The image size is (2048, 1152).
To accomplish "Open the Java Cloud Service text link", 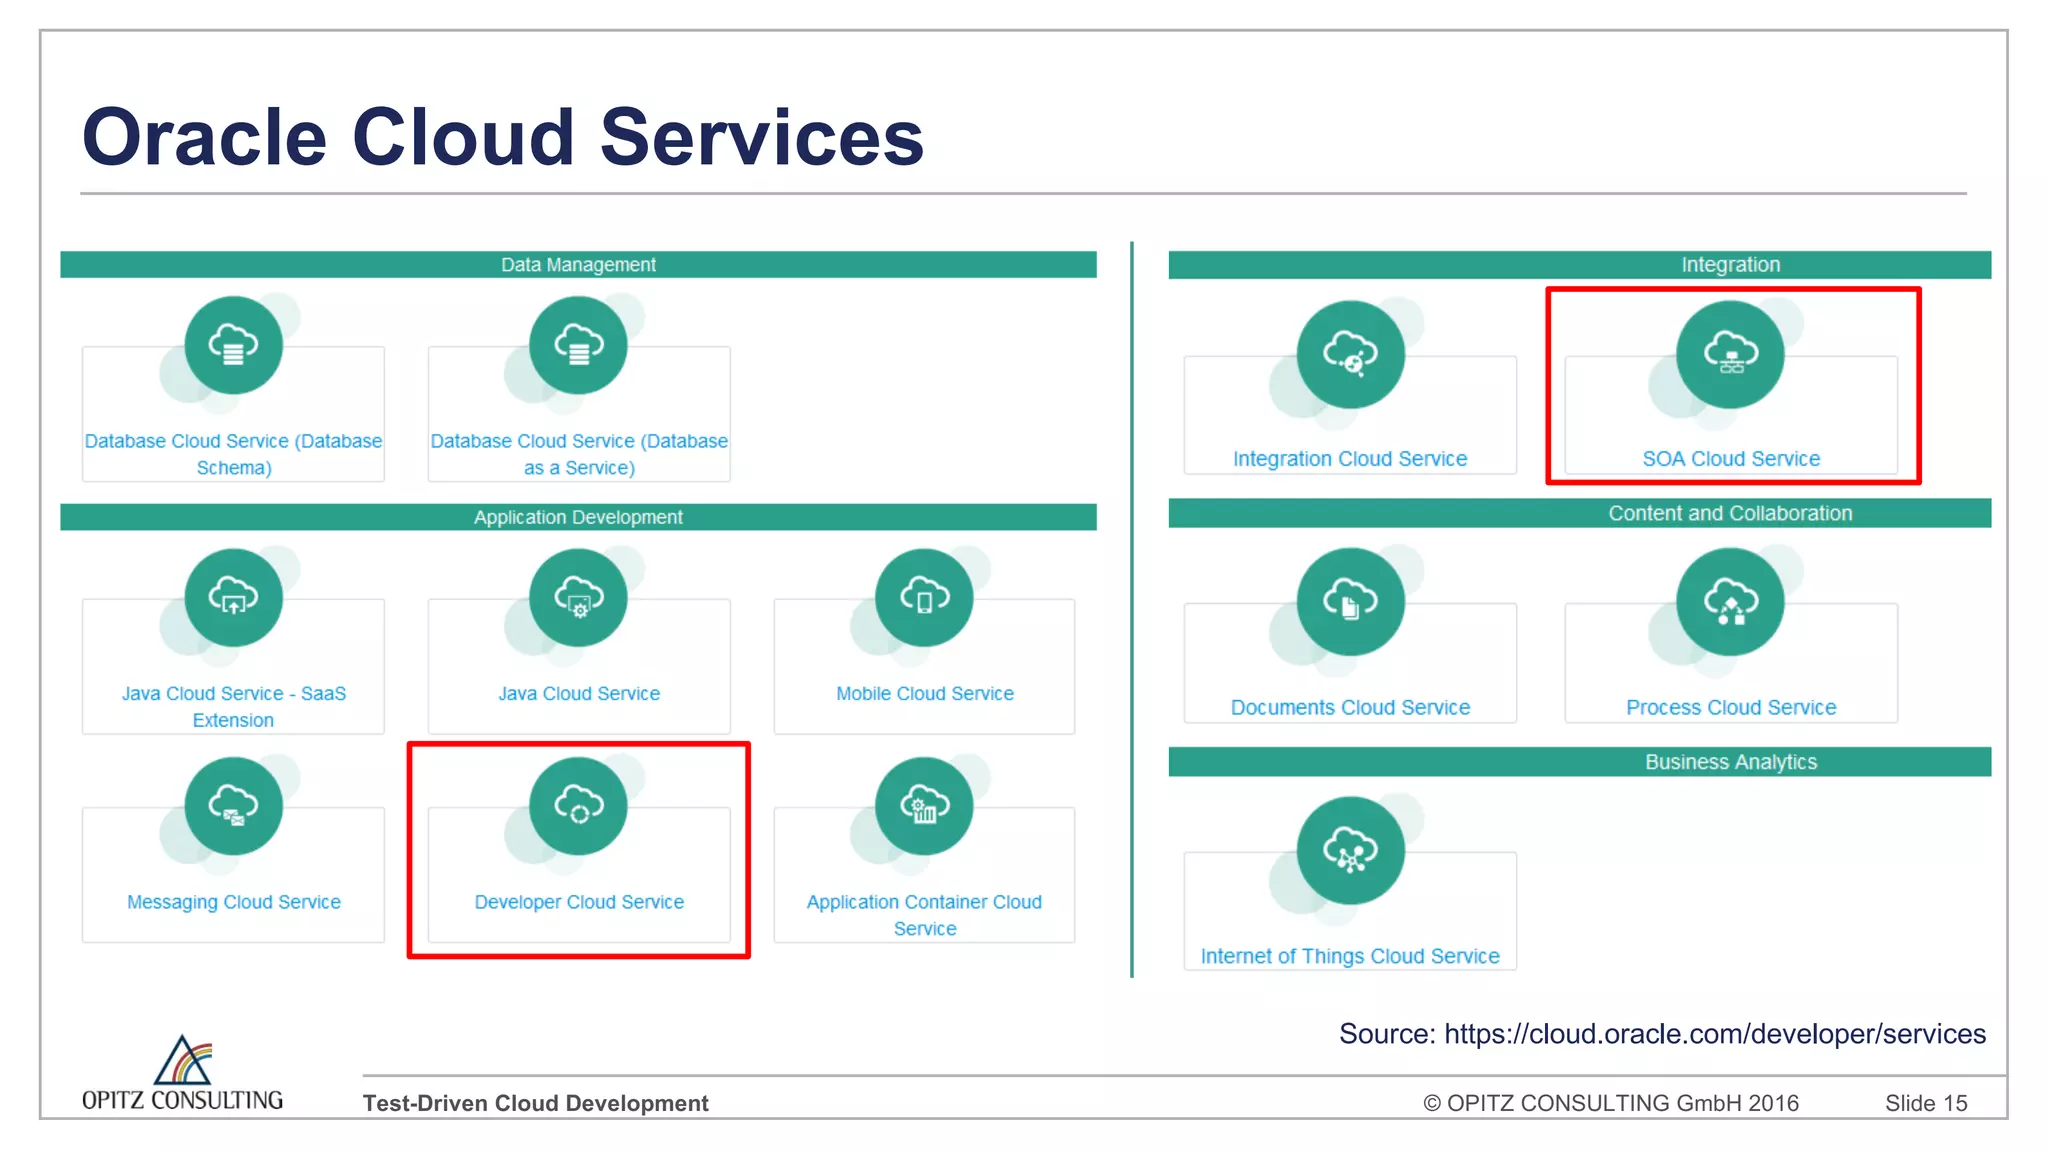I will click(x=579, y=694).
